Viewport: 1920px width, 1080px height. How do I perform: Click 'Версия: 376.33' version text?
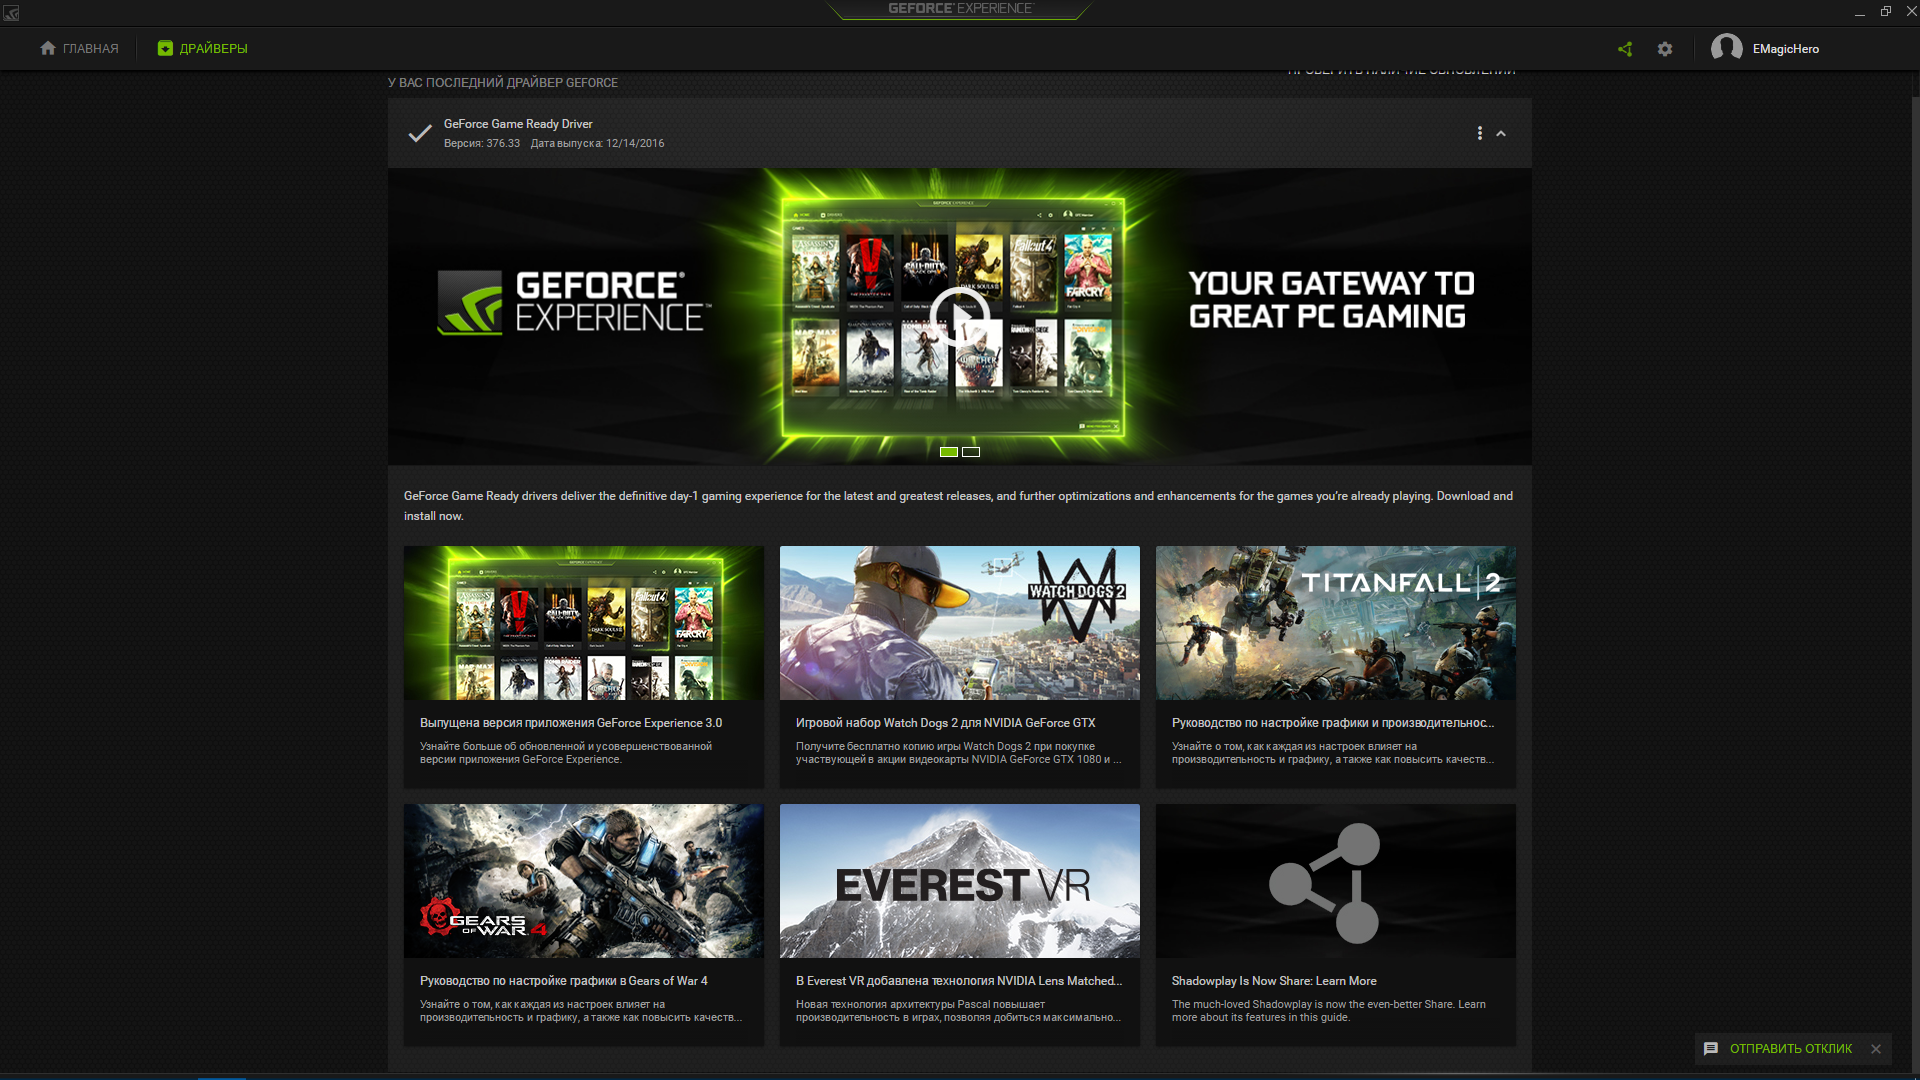pos(482,144)
